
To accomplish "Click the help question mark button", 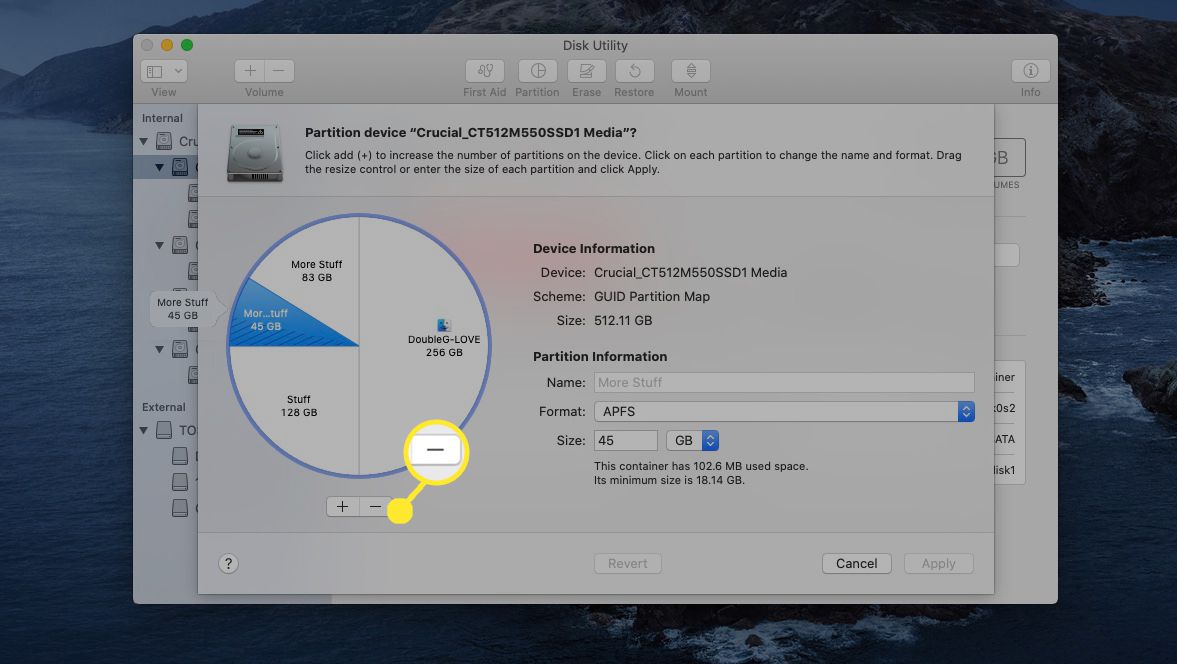I will coord(228,564).
